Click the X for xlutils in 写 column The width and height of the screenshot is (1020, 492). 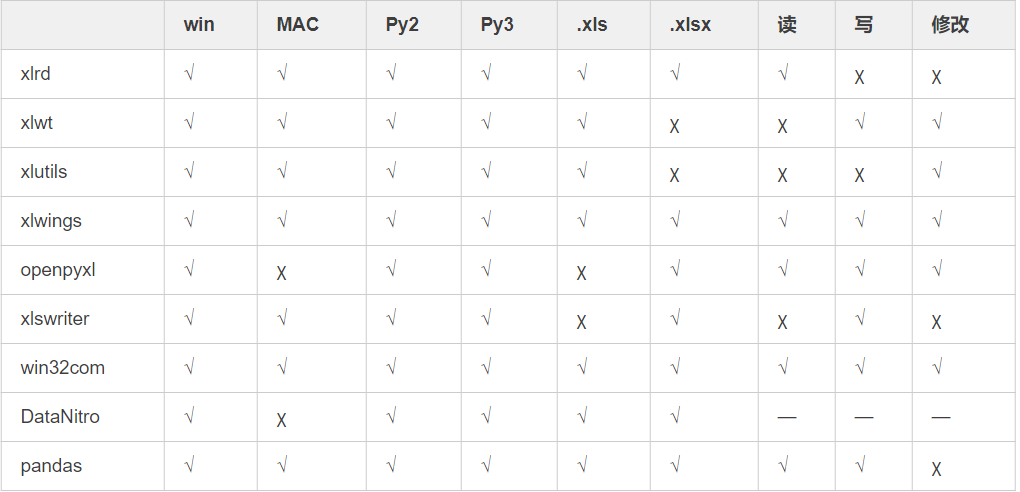pyautogui.click(x=859, y=175)
